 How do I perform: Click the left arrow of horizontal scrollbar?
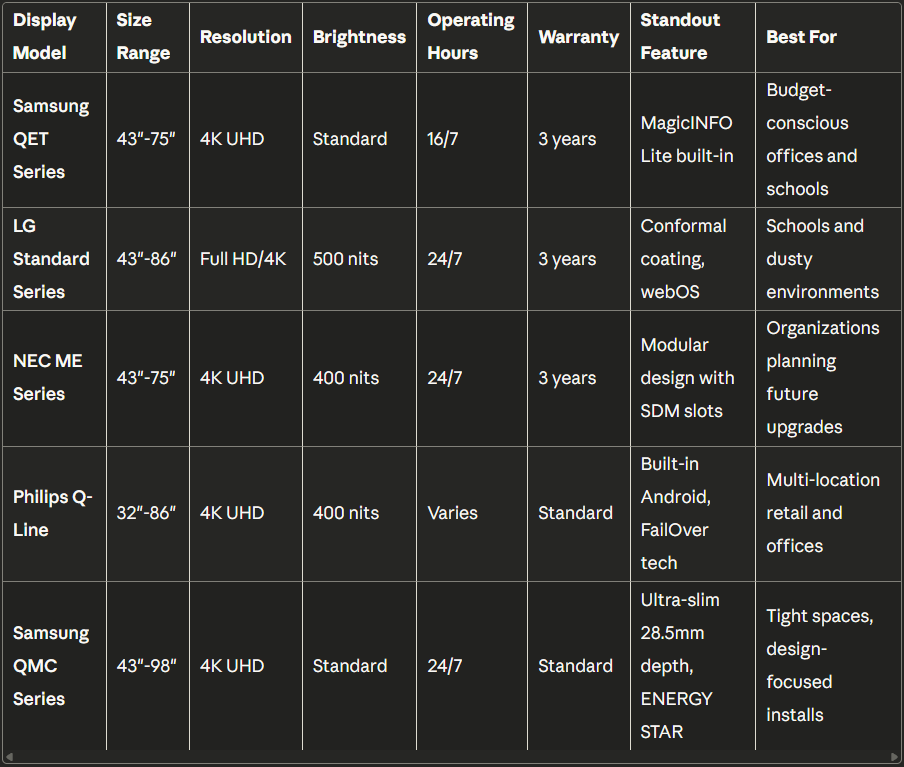point(8,758)
